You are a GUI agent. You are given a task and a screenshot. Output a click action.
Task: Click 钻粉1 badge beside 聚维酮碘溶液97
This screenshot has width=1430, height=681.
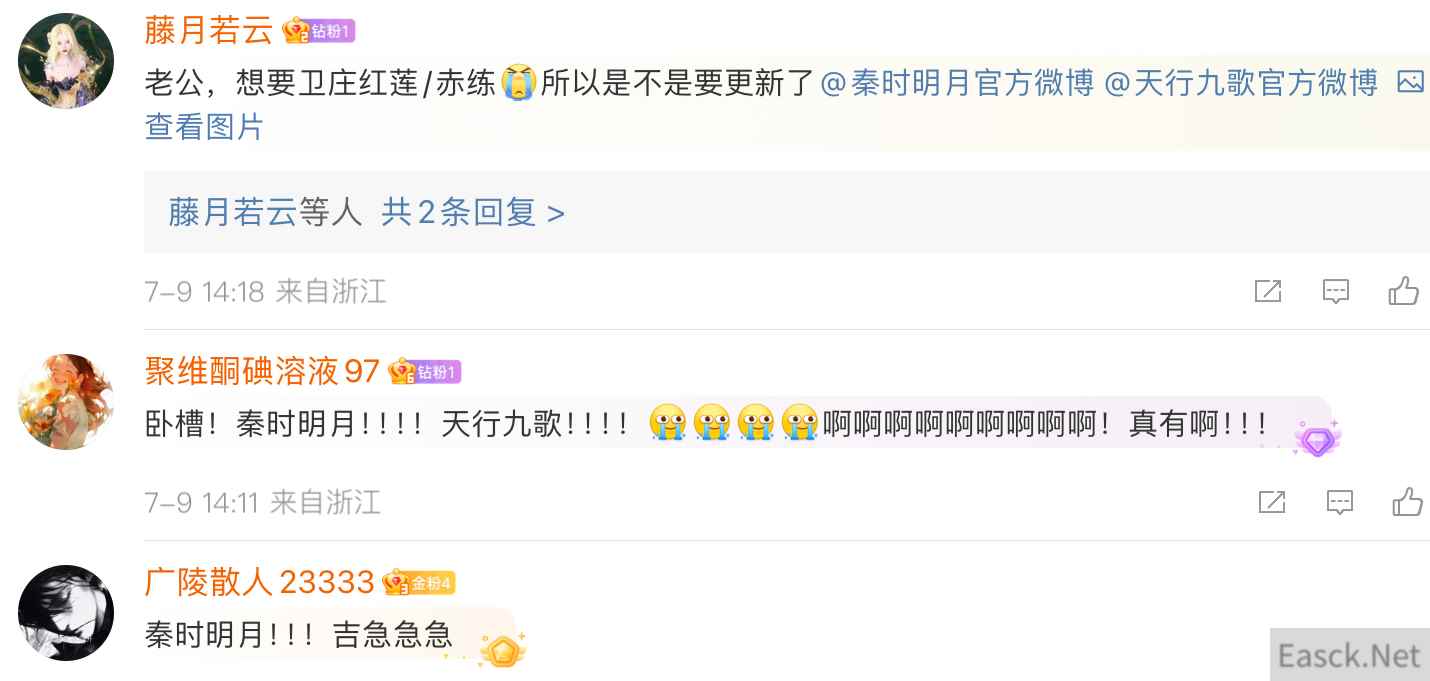(424, 372)
